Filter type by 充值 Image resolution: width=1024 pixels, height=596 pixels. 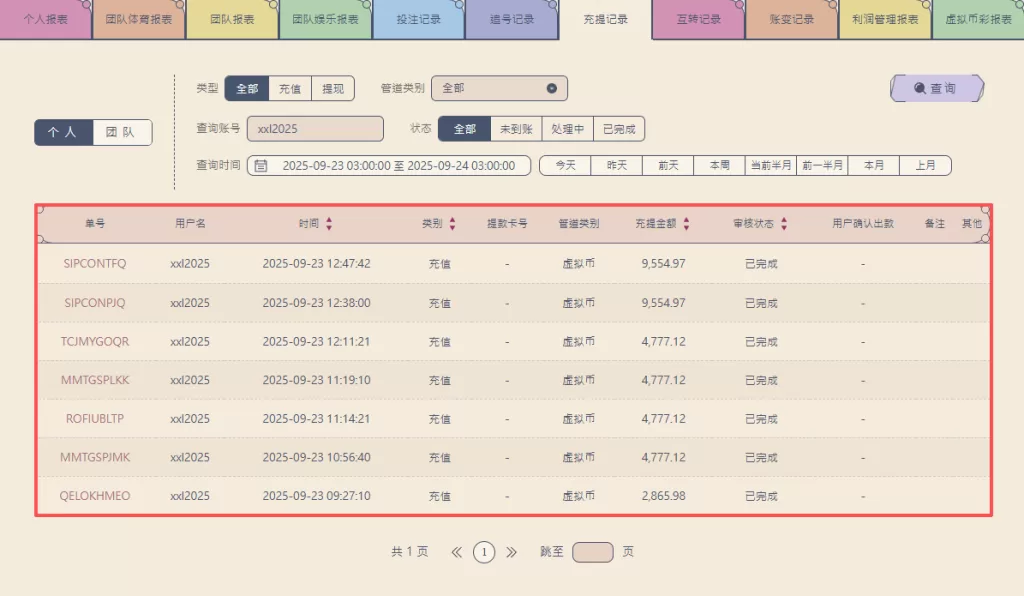point(290,89)
